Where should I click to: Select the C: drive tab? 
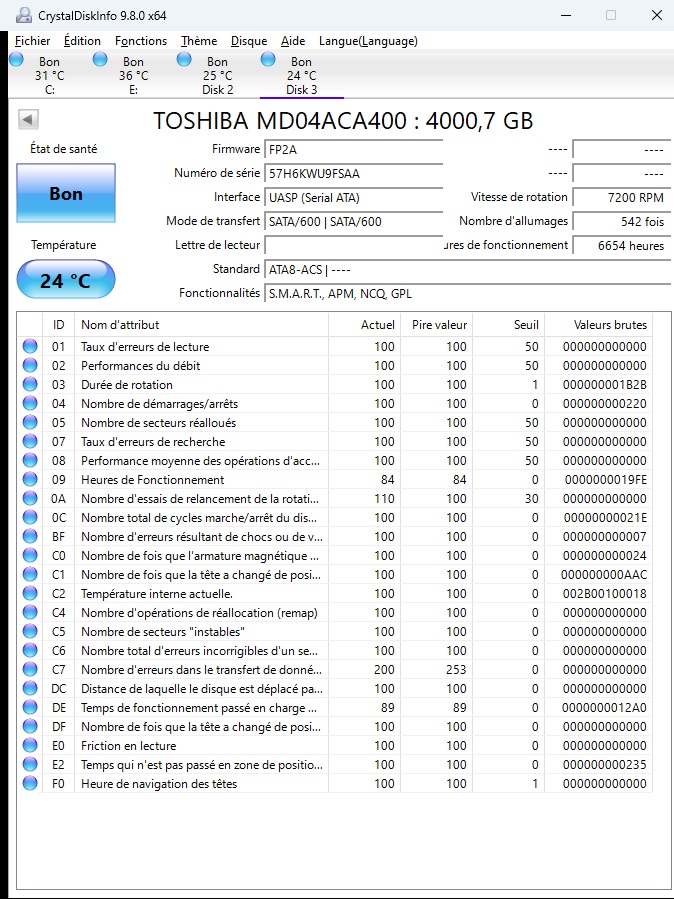[49, 75]
